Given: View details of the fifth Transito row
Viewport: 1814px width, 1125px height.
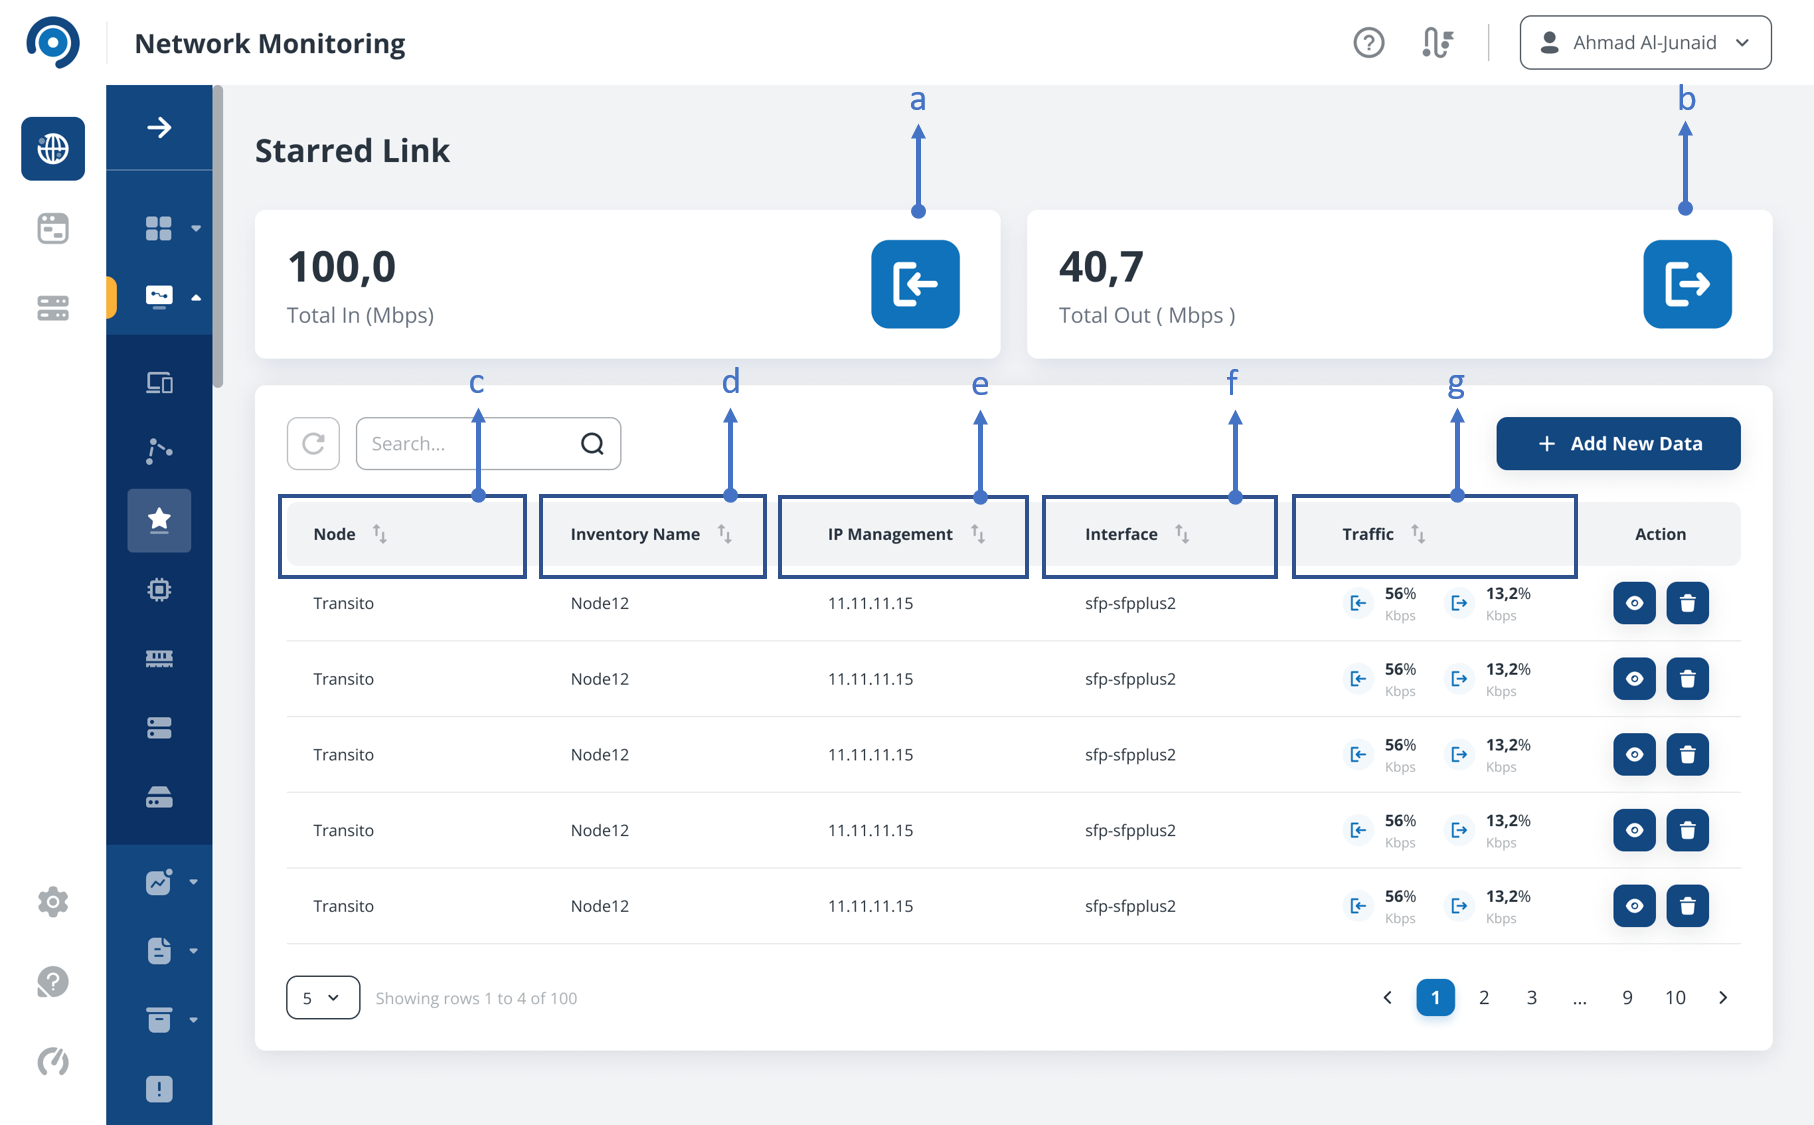Looking at the screenshot, I should tap(1634, 906).
